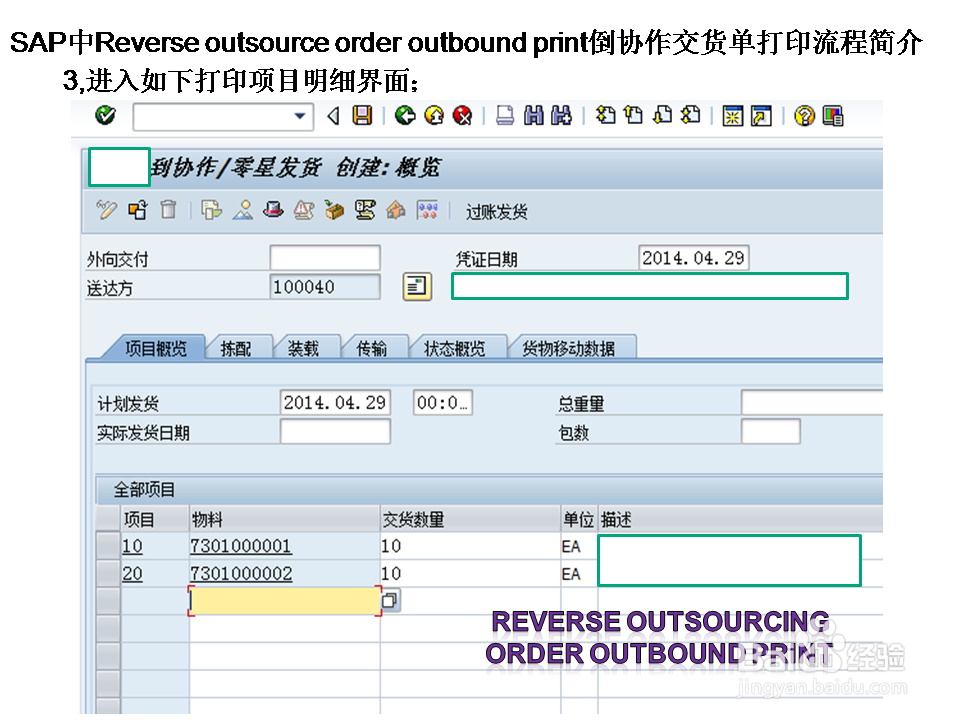Select row selector for item 10
Screen dimensions: 960x720
pyautogui.click(x=108, y=546)
